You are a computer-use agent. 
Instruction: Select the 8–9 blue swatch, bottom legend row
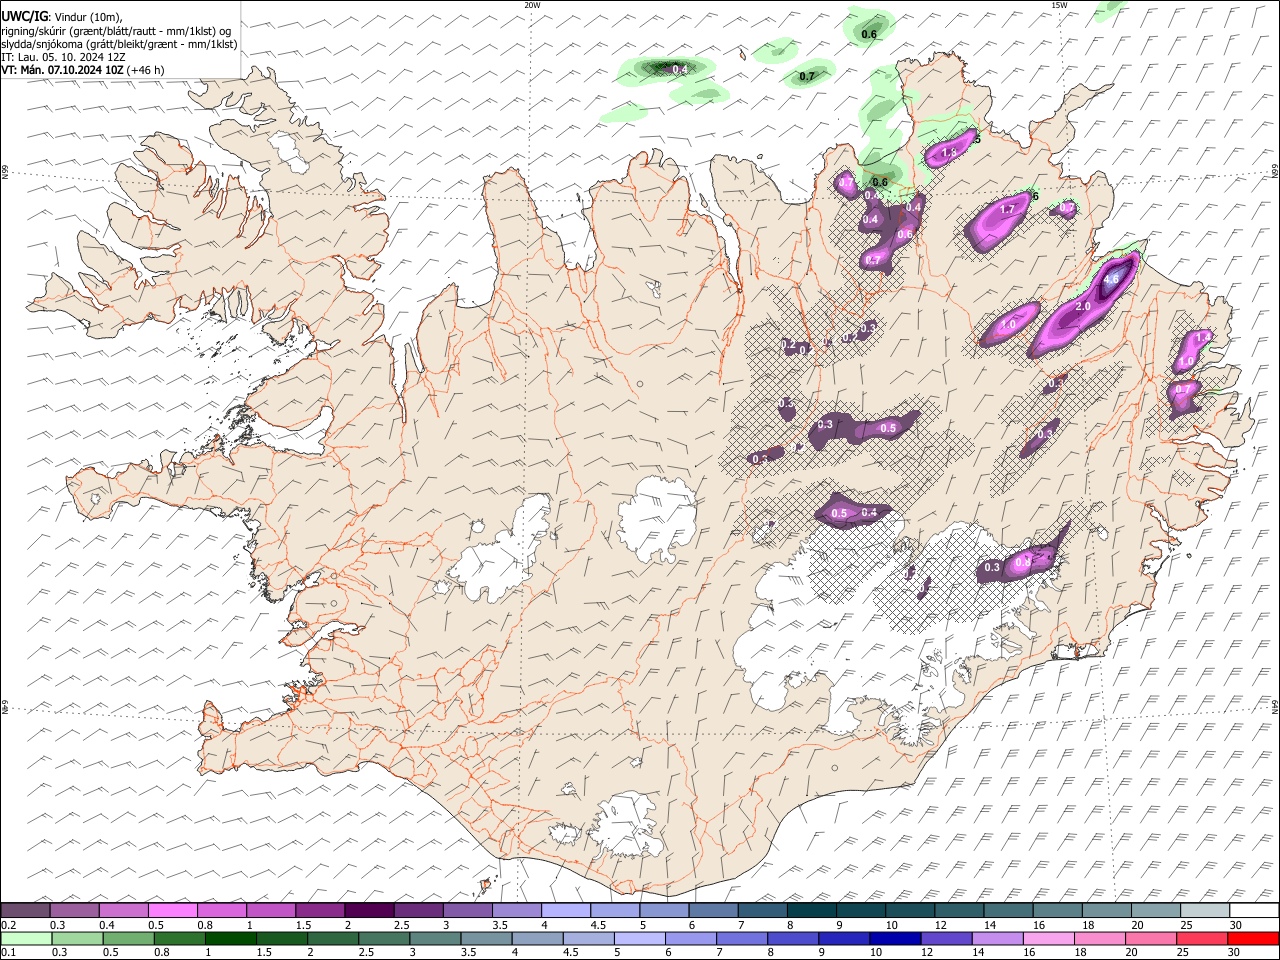click(792, 938)
